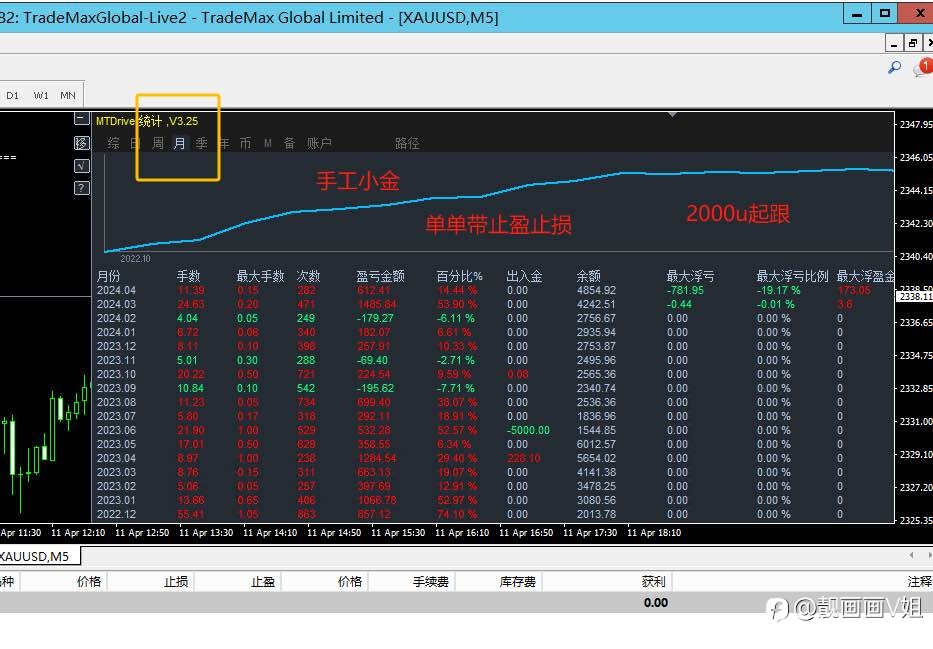This screenshot has width=933, height=649.
Task: Open the 综 summary statistics tab
Action: coord(114,143)
